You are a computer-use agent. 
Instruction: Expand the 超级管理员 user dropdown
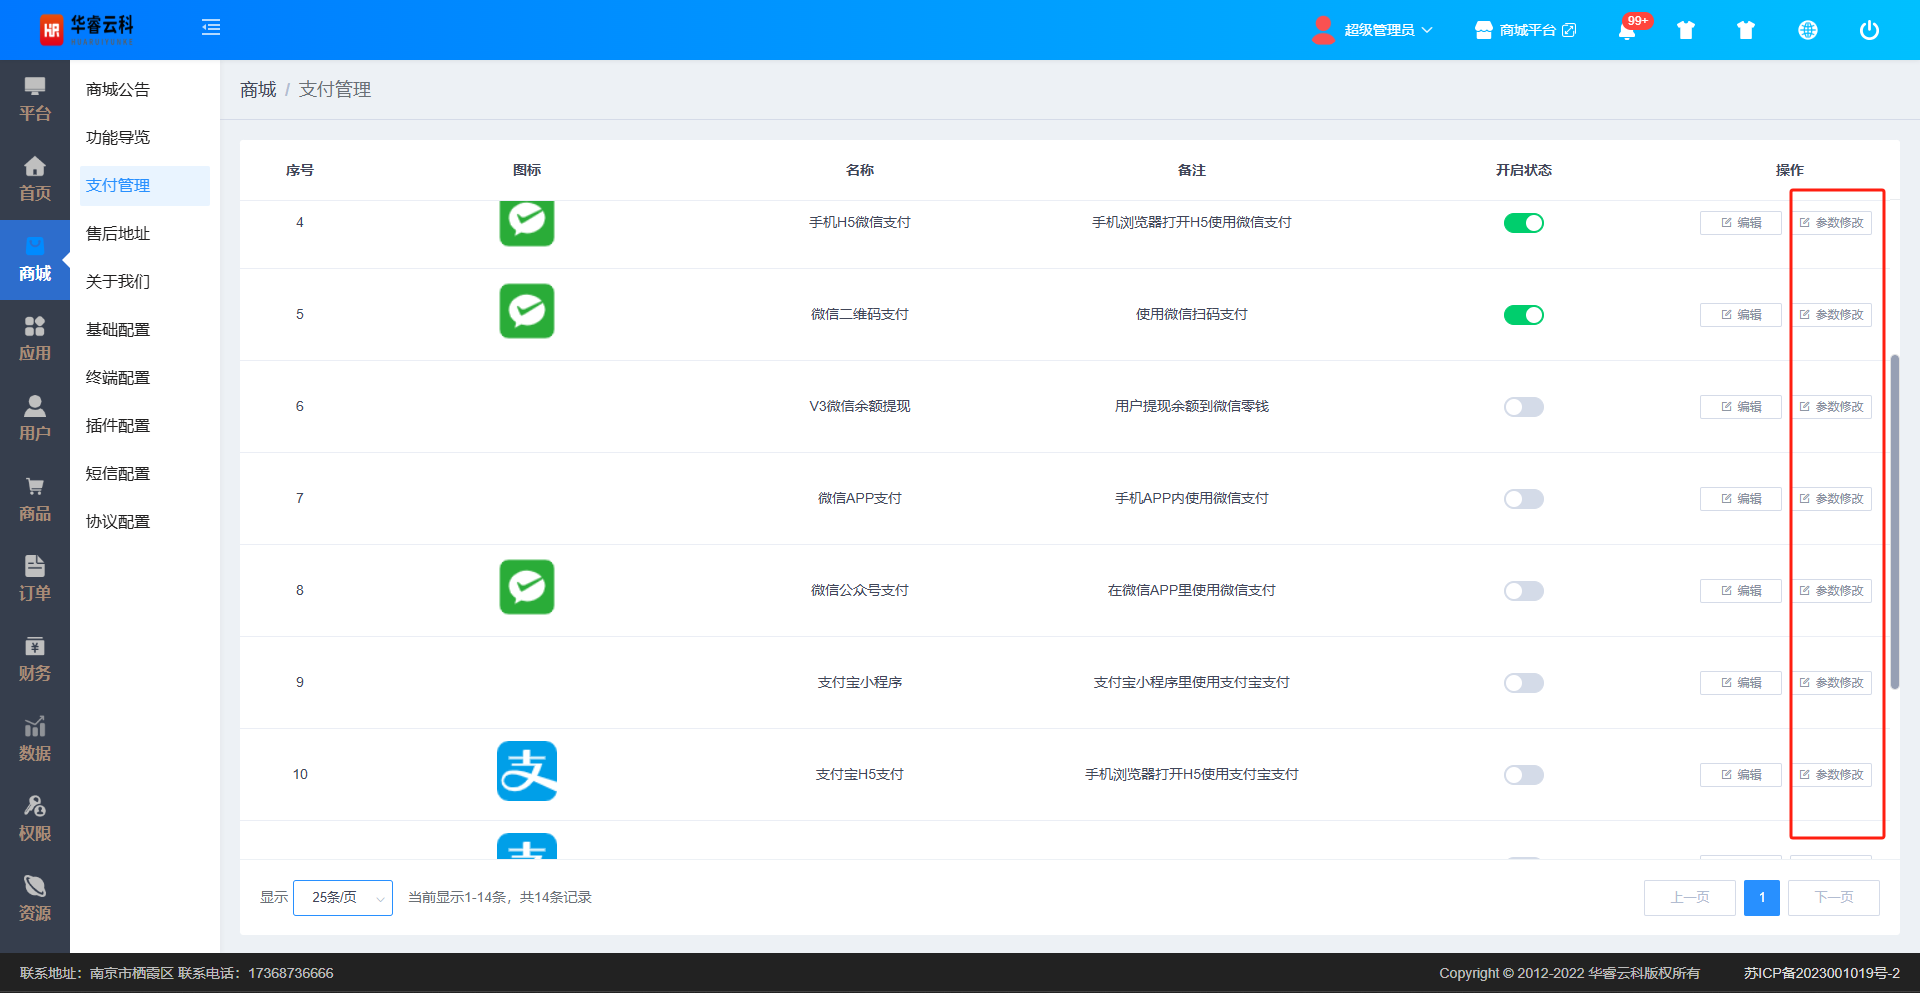click(x=1386, y=30)
